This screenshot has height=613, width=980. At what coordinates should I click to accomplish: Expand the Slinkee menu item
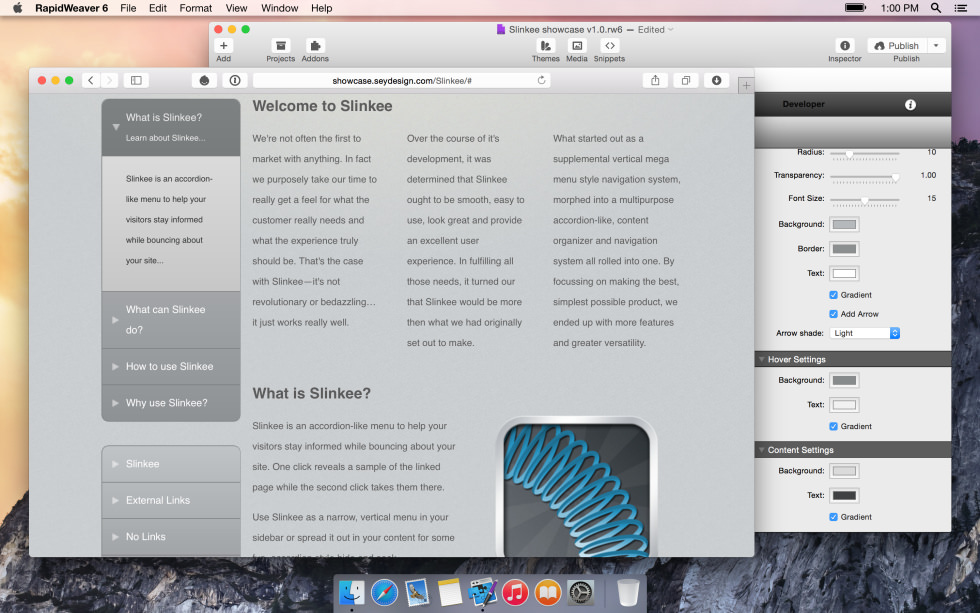[x=171, y=464]
